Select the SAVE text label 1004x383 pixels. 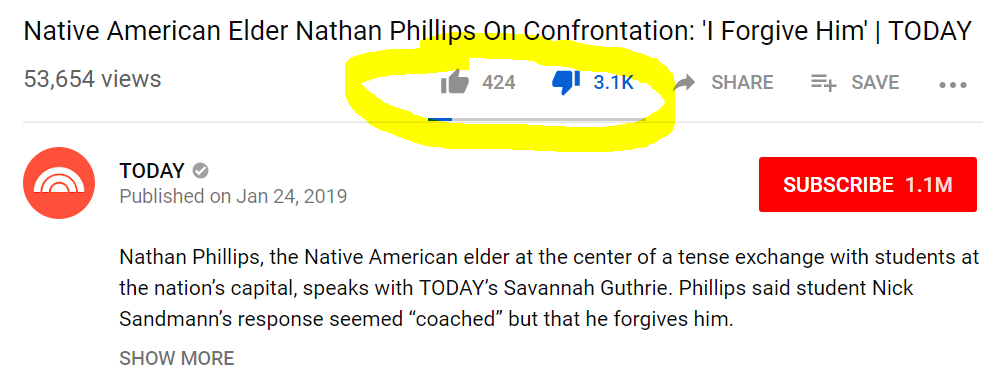[875, 83]
